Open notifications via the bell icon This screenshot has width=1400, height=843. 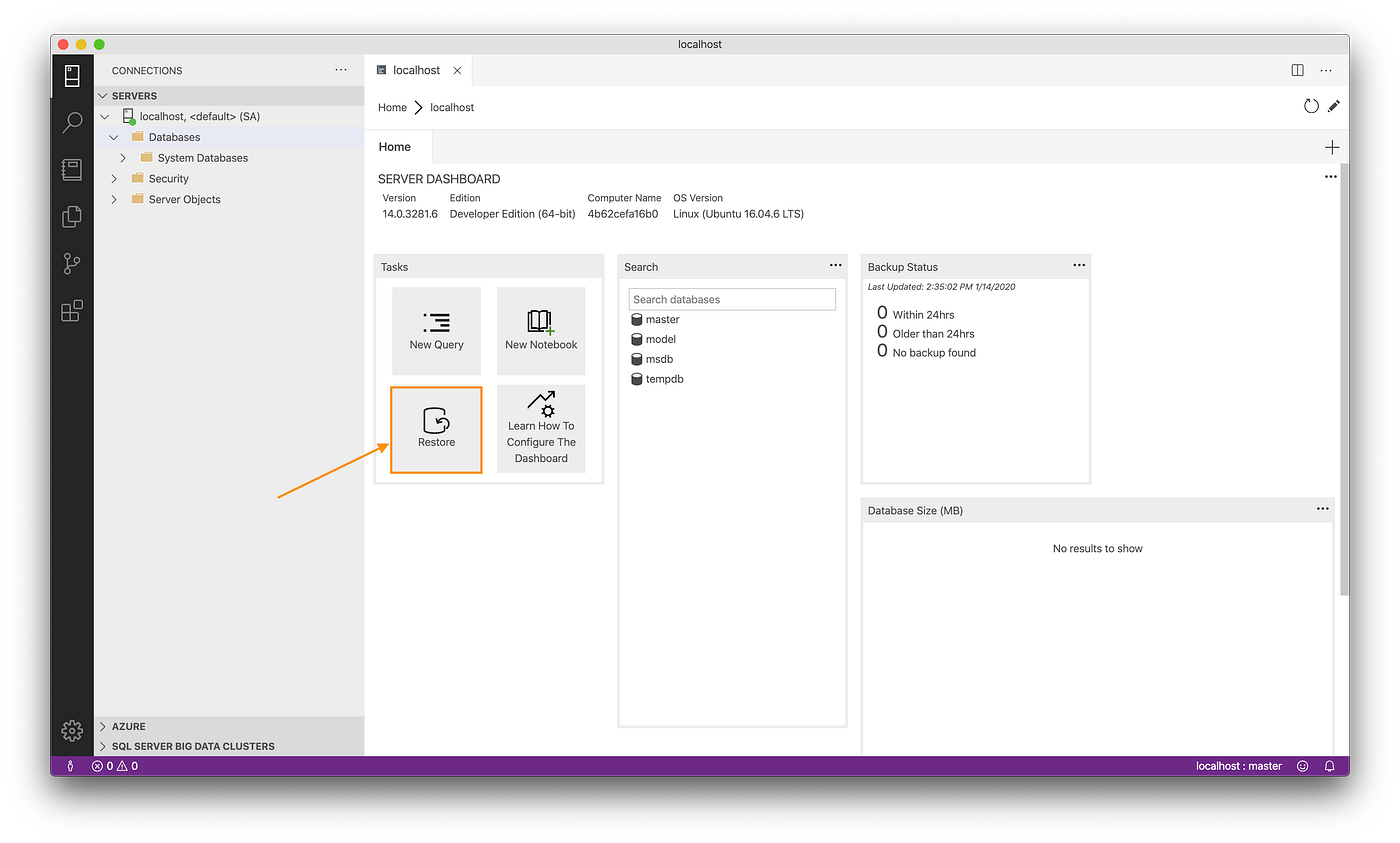(1329, 766)
